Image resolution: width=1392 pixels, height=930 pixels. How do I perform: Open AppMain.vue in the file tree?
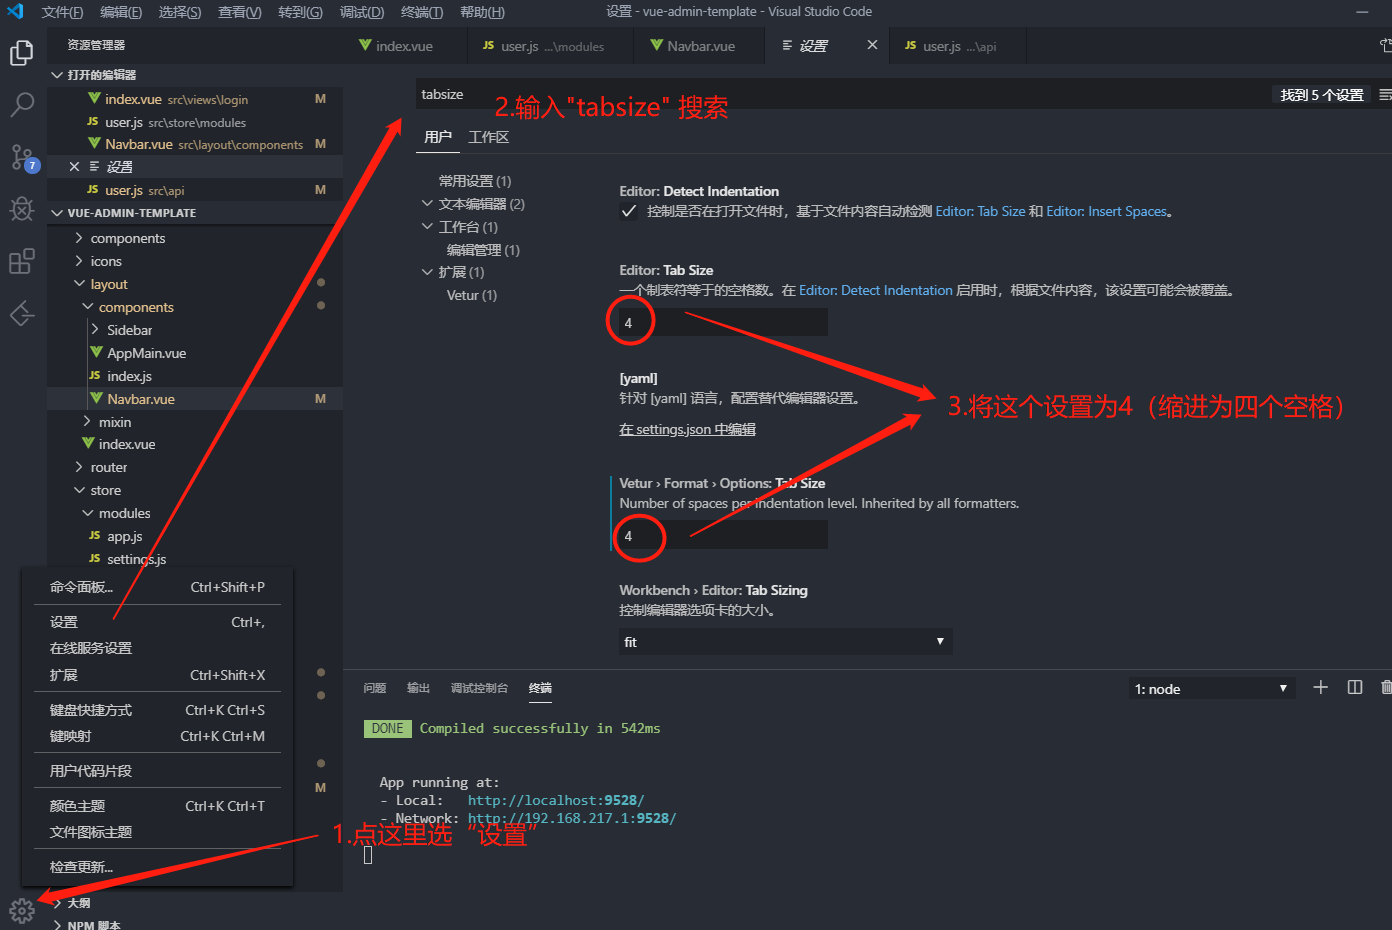coord(146,353)
